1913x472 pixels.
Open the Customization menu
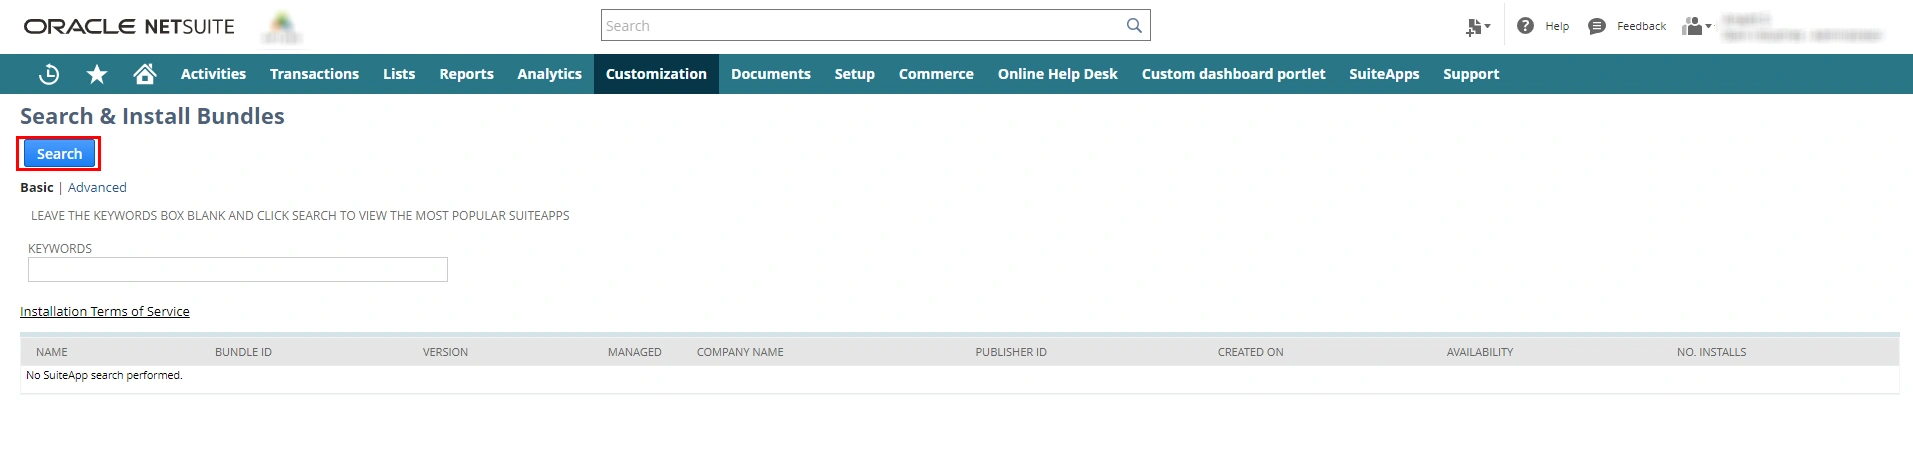point(656,74)
